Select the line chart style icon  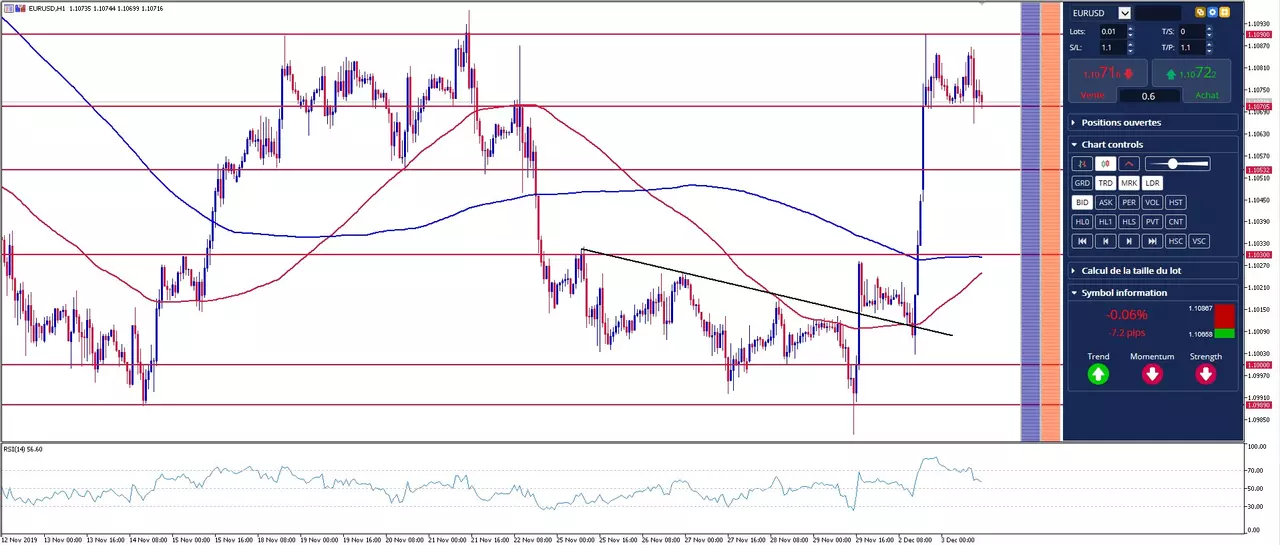1129,164
